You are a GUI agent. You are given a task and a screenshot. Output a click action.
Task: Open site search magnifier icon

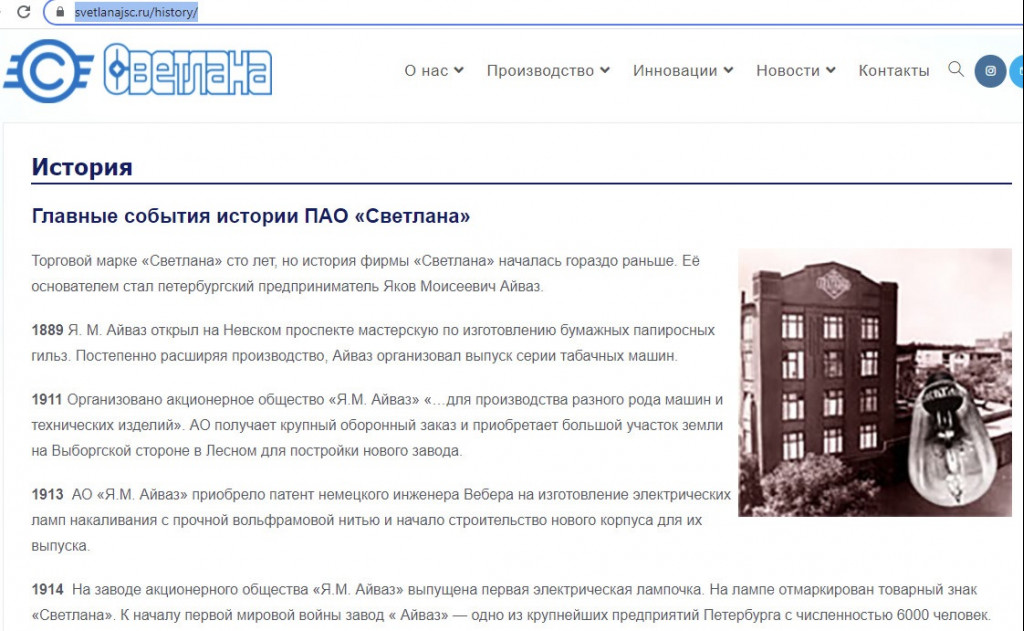click(955, 69)
